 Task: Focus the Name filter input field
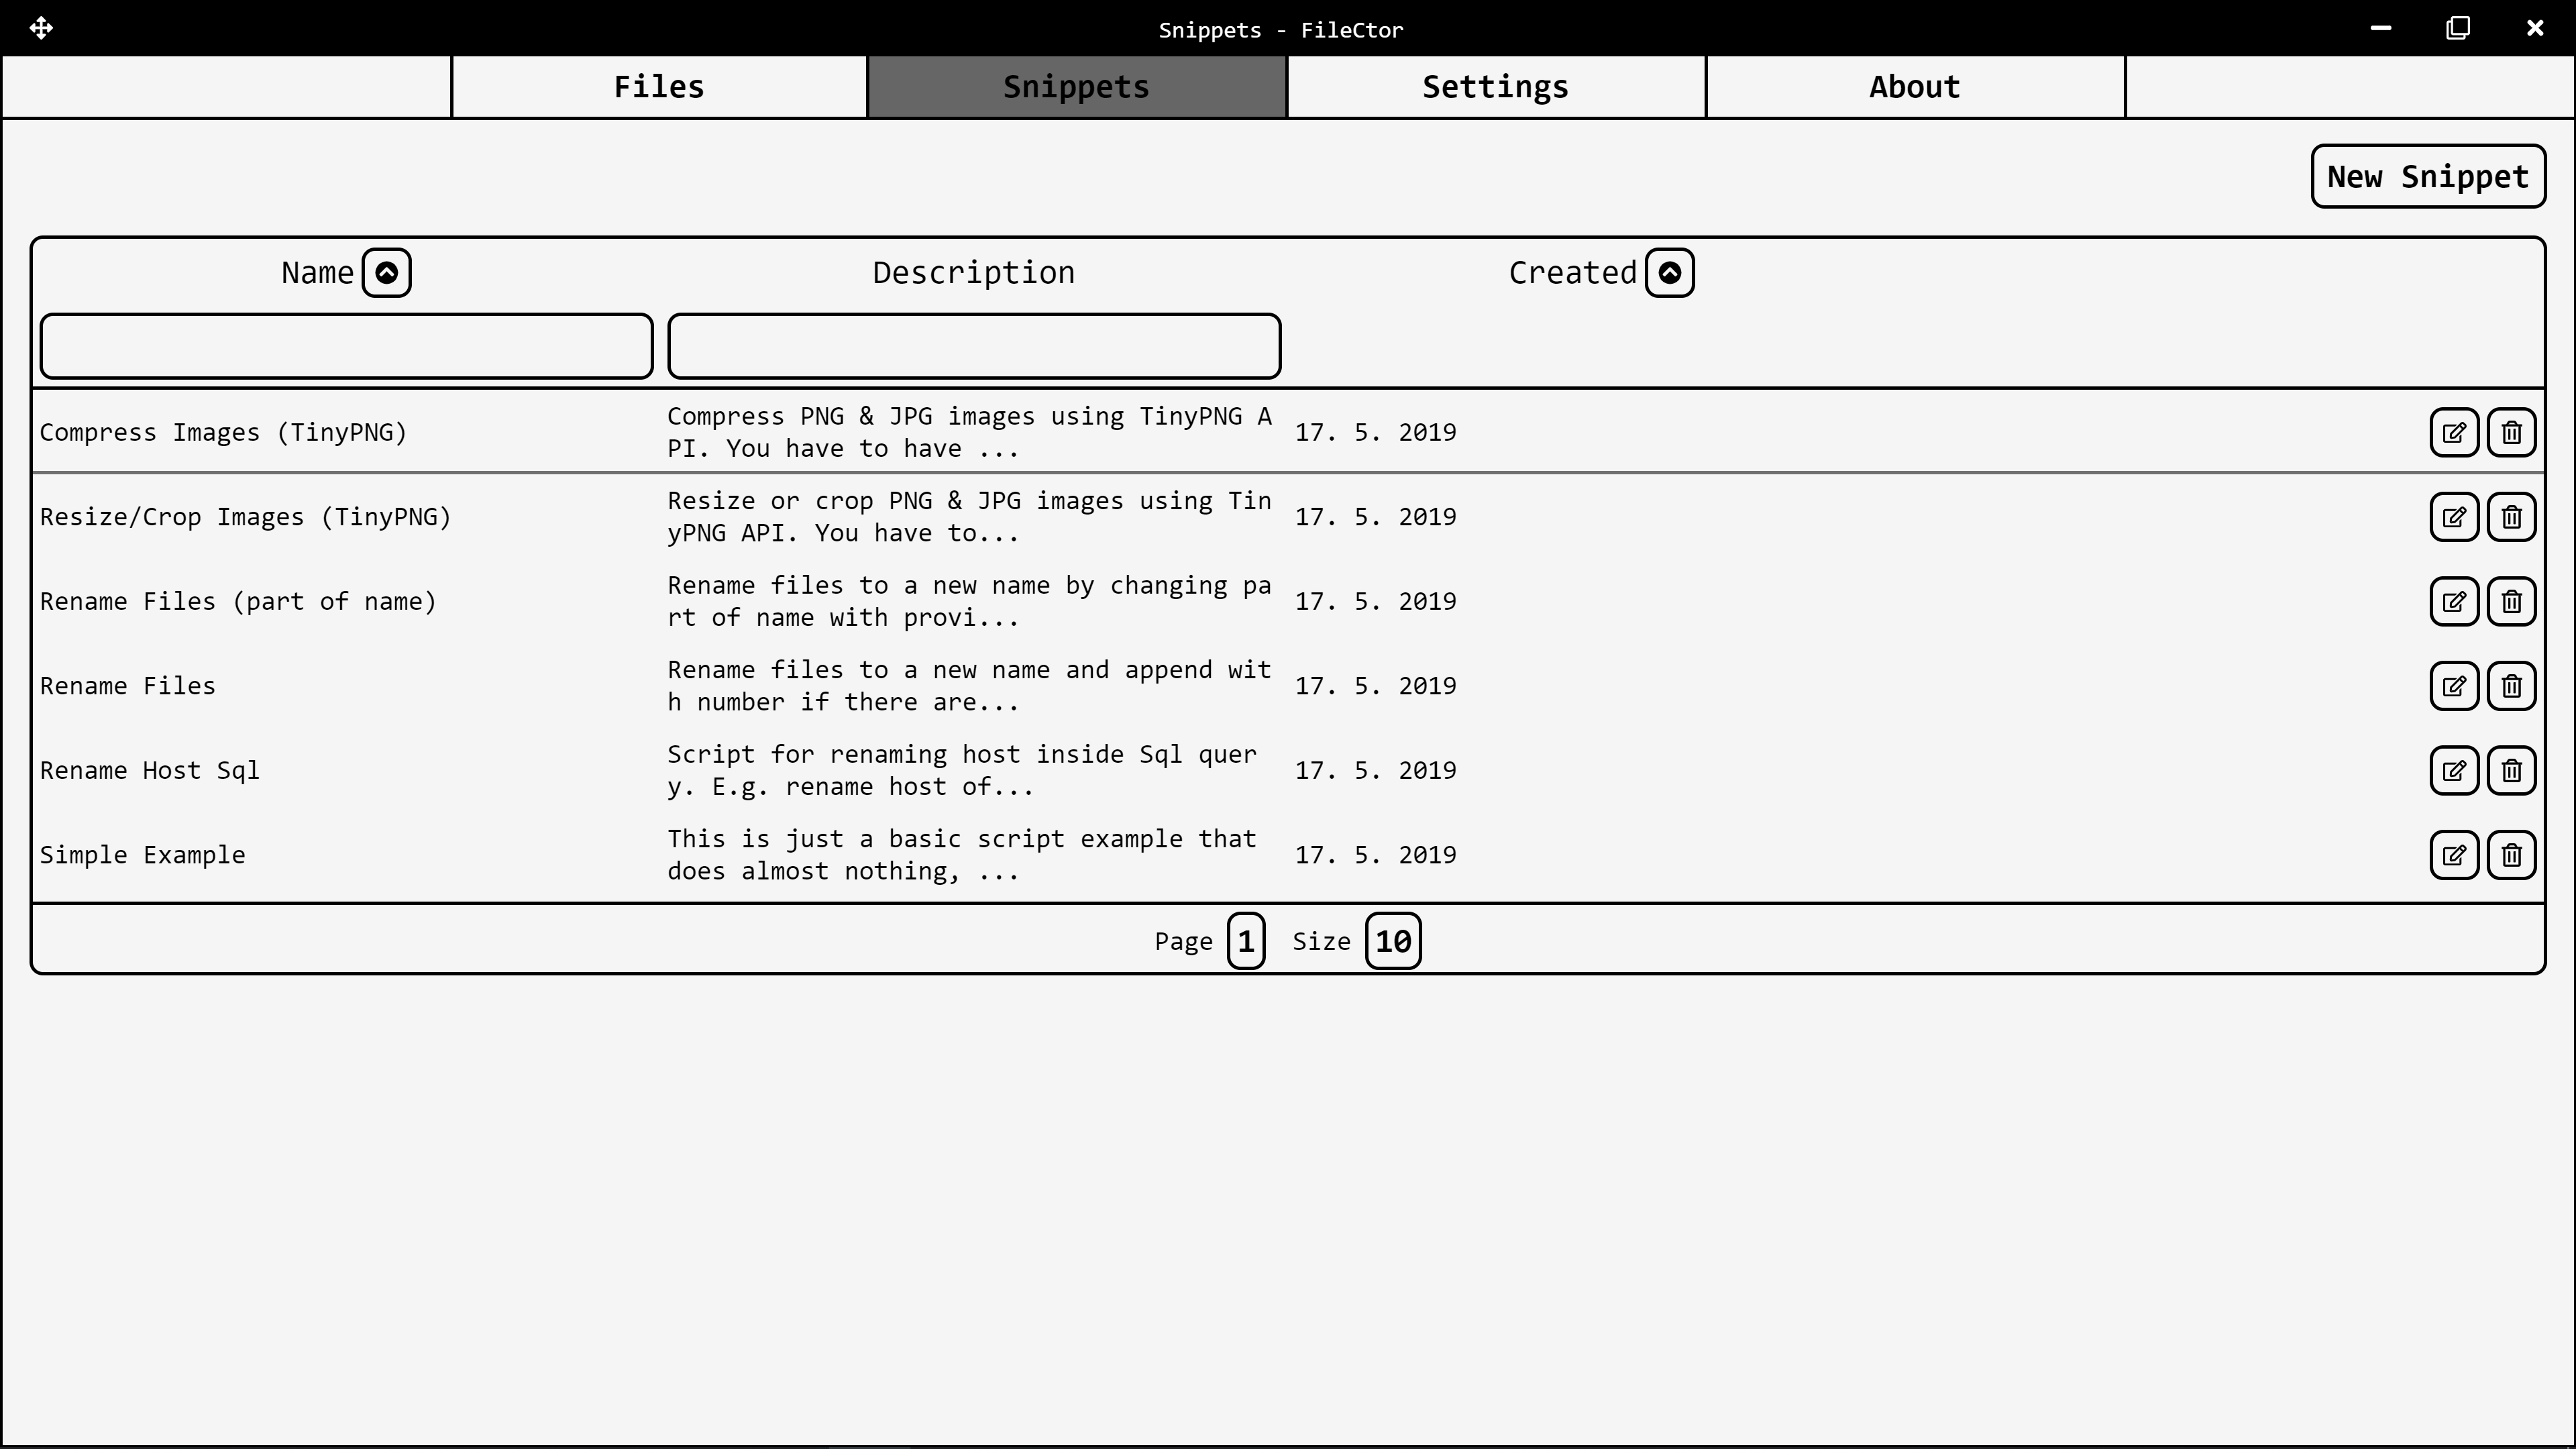346,346
